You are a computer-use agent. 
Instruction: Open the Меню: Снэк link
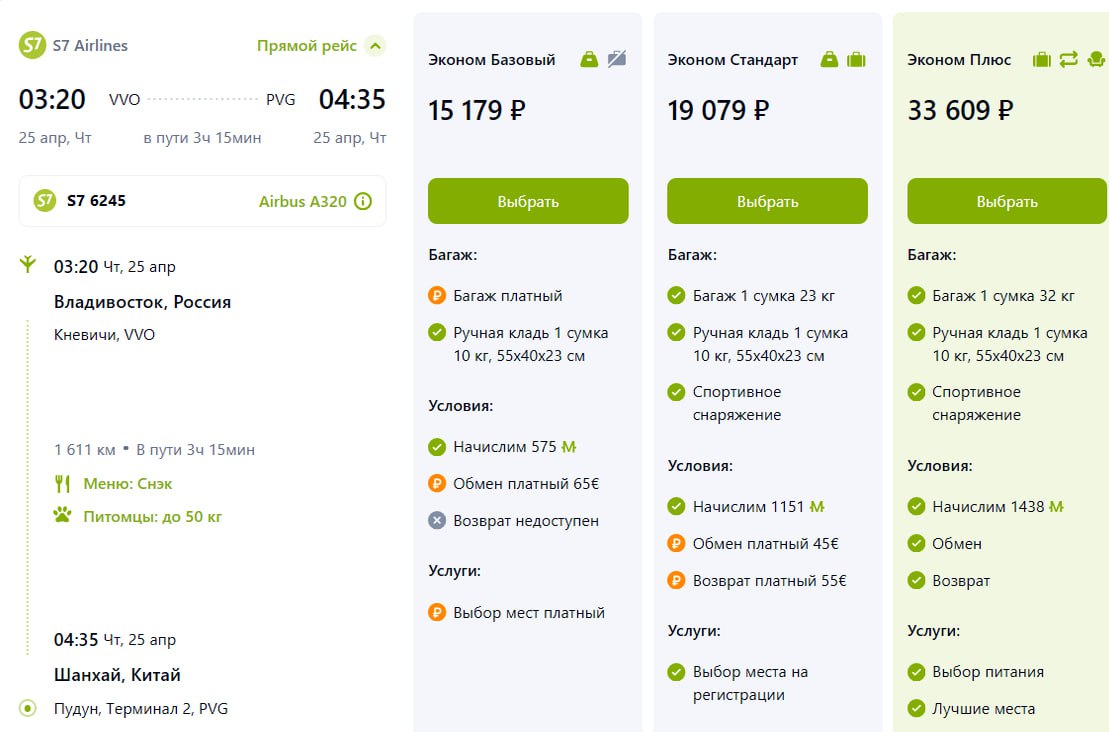point(127,484)
